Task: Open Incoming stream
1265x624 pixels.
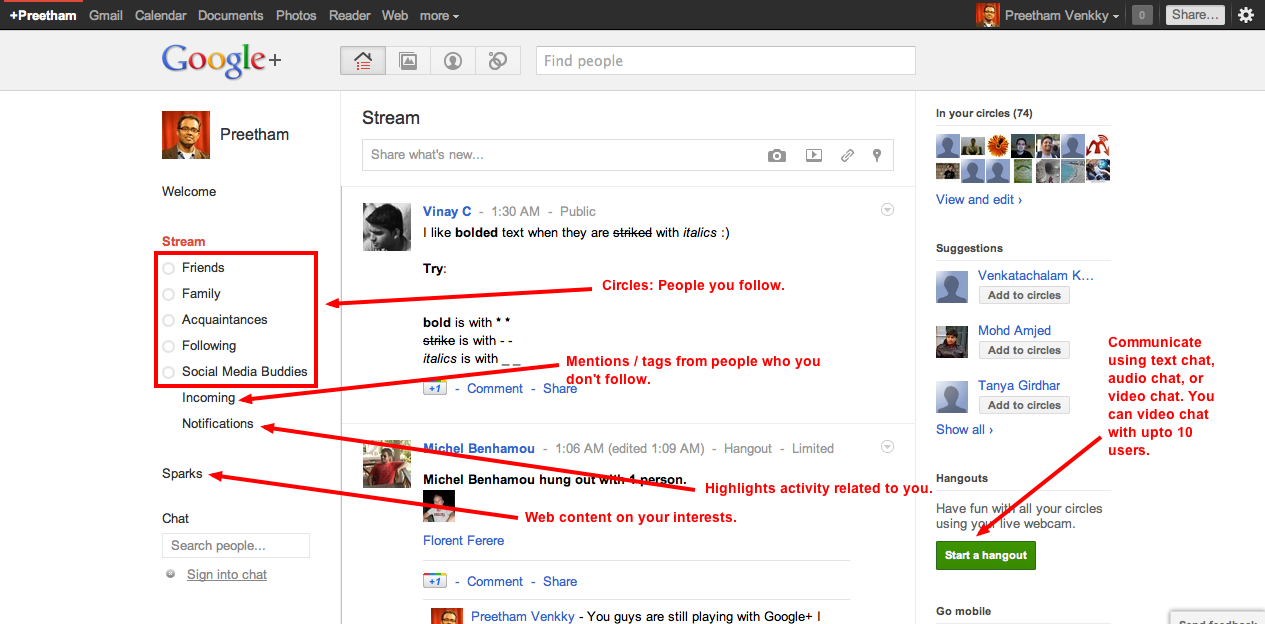Action: [208, 397]
